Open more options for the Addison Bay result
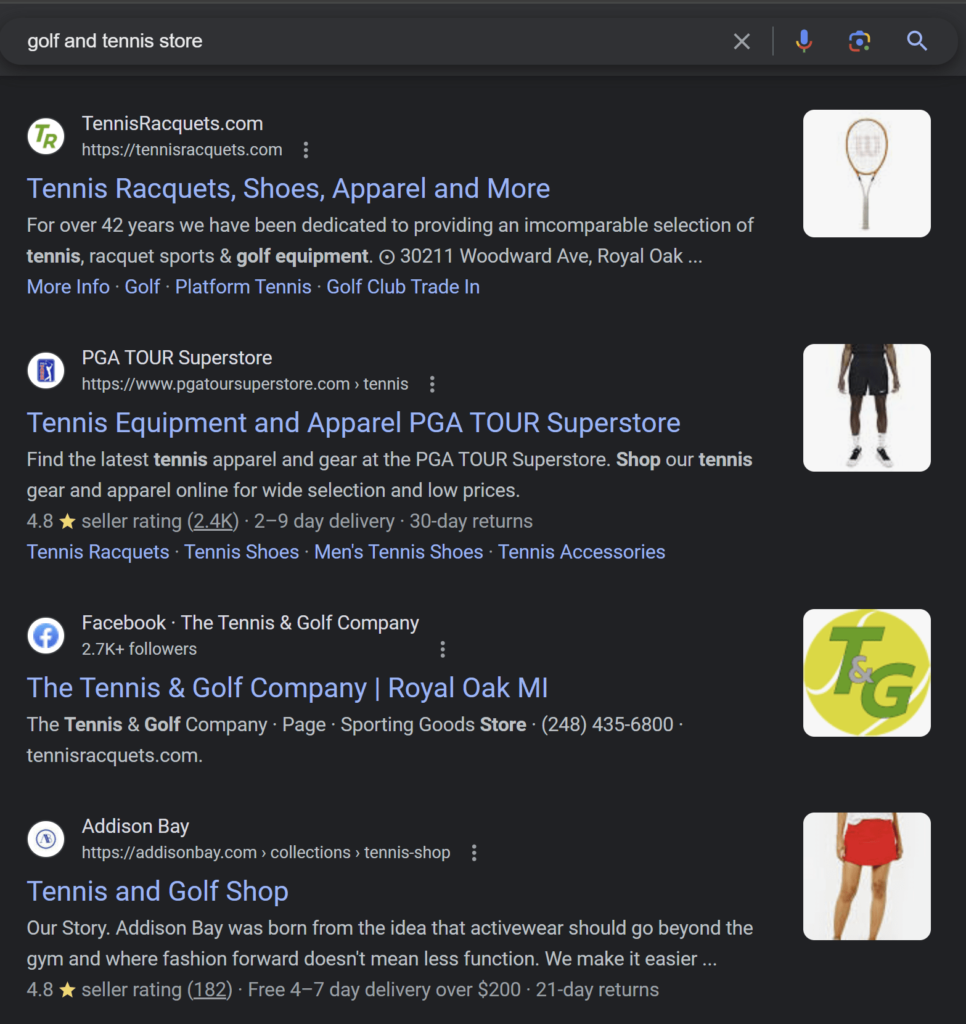The width and height of the screenshot is (966, 1024). (474, 853)
